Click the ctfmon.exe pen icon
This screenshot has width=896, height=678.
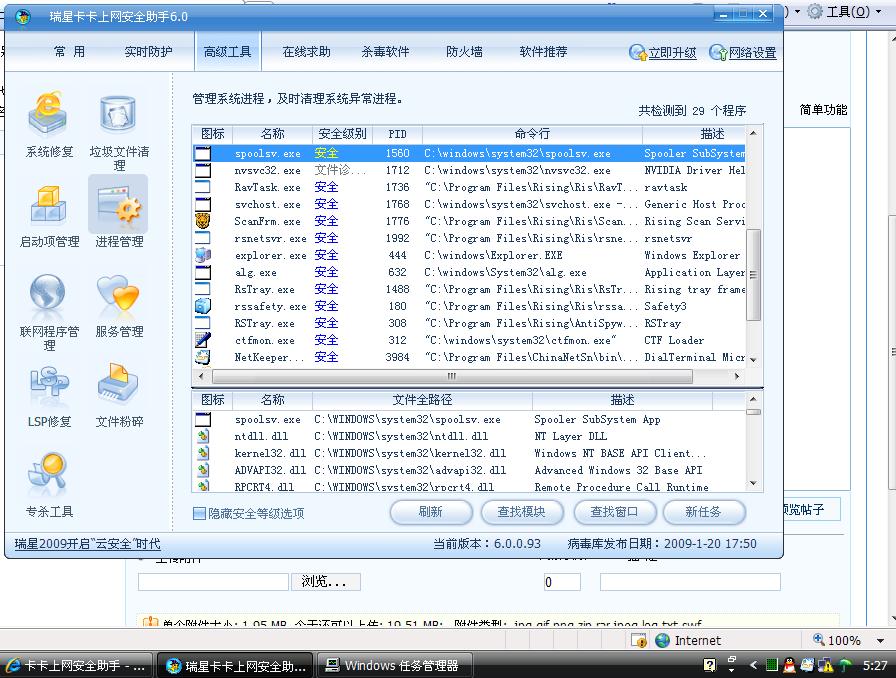pos(202,340)
